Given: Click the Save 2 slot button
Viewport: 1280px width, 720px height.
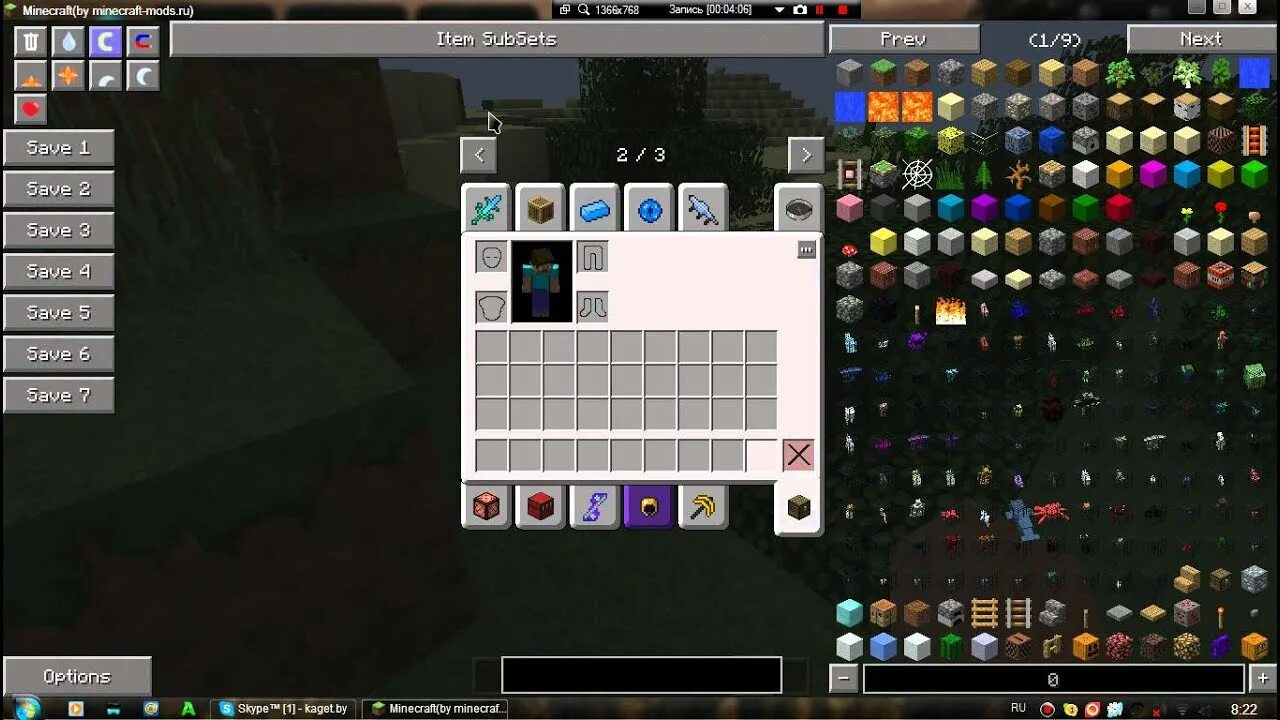Looking at the screenshot, I should [x=58, y=189].
